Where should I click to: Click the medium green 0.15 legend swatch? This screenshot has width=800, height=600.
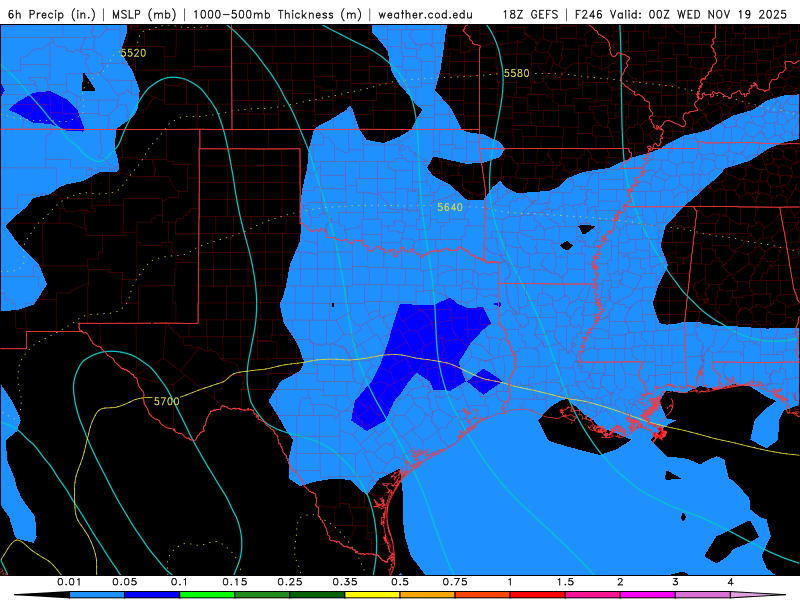click(x=262, y=595)
